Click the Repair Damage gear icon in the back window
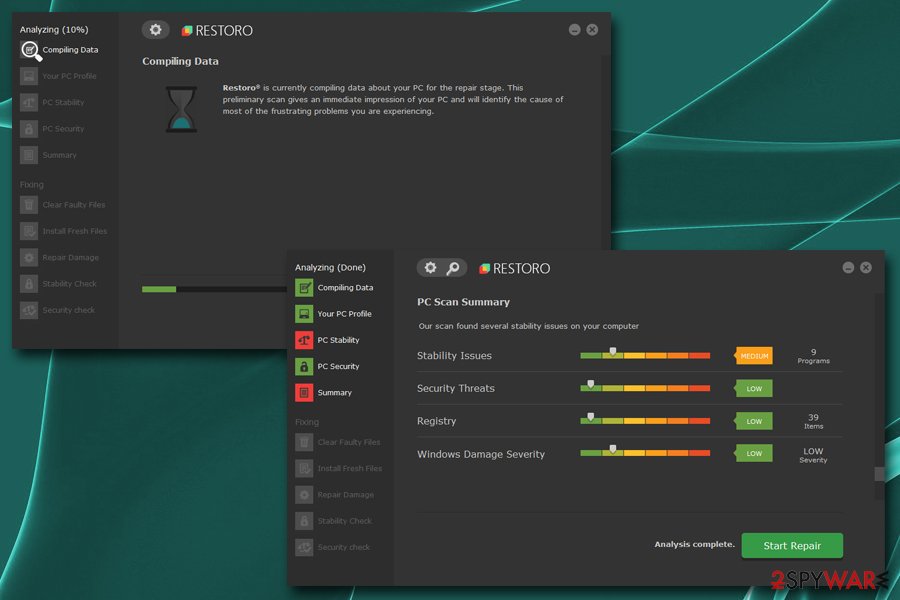Image resolution: width=900 pixels, height=600 pixels. tap(29, 257)
